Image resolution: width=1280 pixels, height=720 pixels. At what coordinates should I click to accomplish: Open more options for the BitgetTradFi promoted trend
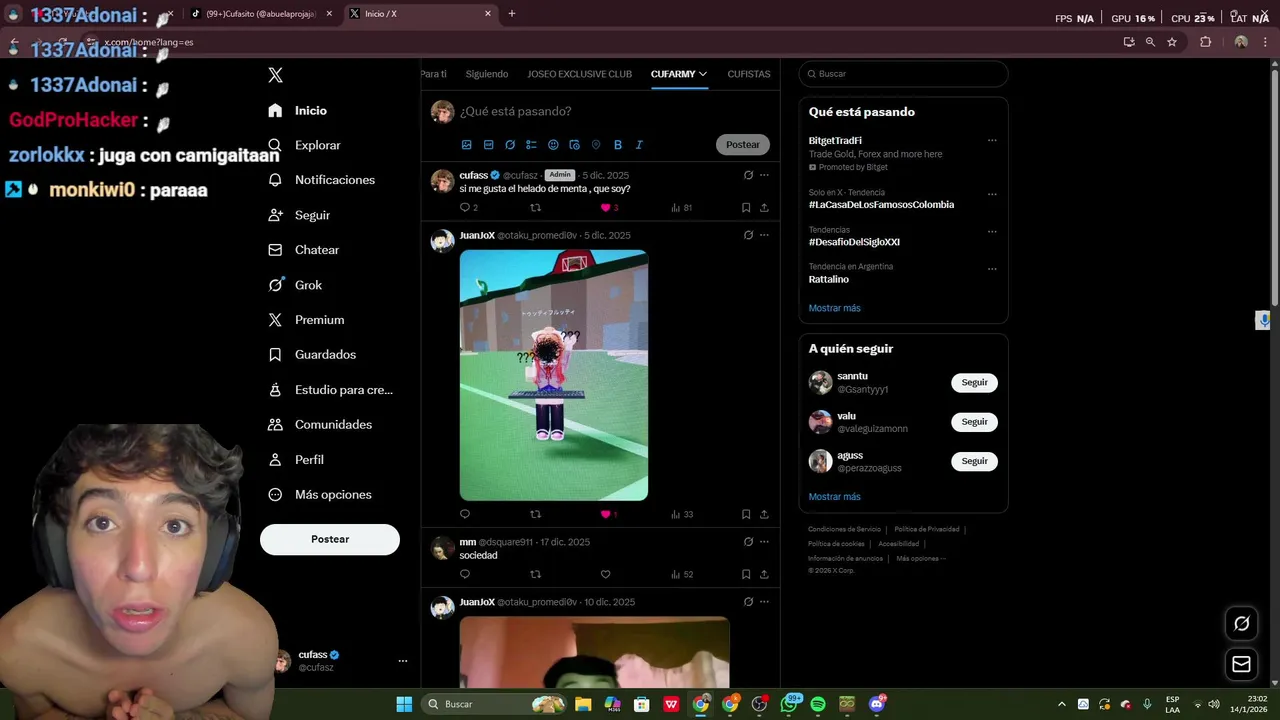click(992, 140)
